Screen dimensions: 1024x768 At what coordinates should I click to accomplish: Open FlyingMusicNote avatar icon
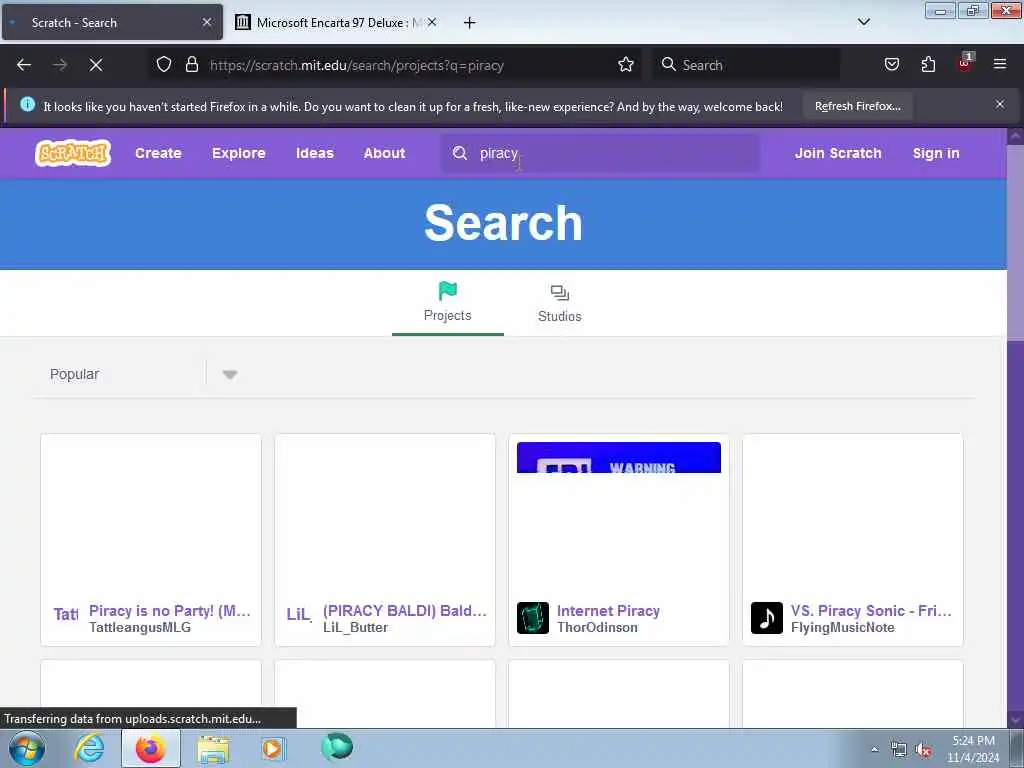tap(767, 618)
